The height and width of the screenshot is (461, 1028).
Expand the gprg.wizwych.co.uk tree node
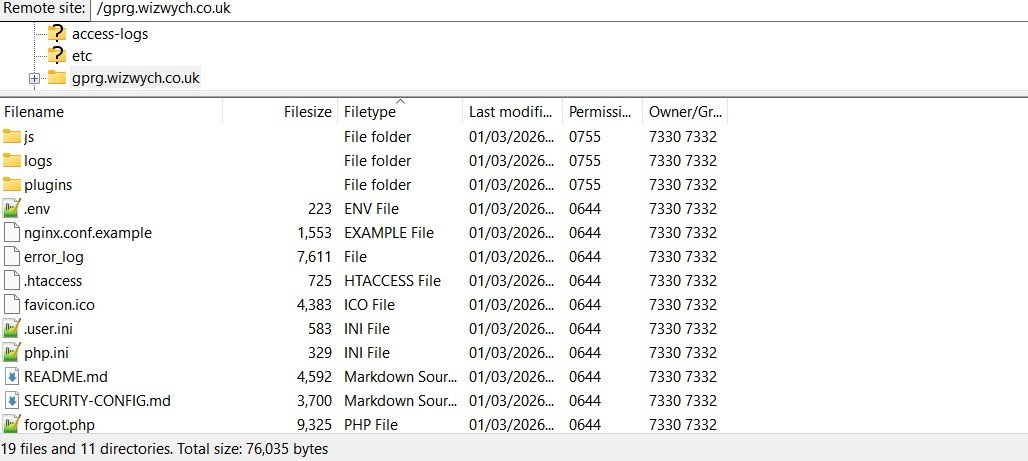click(x=34, y=78)
